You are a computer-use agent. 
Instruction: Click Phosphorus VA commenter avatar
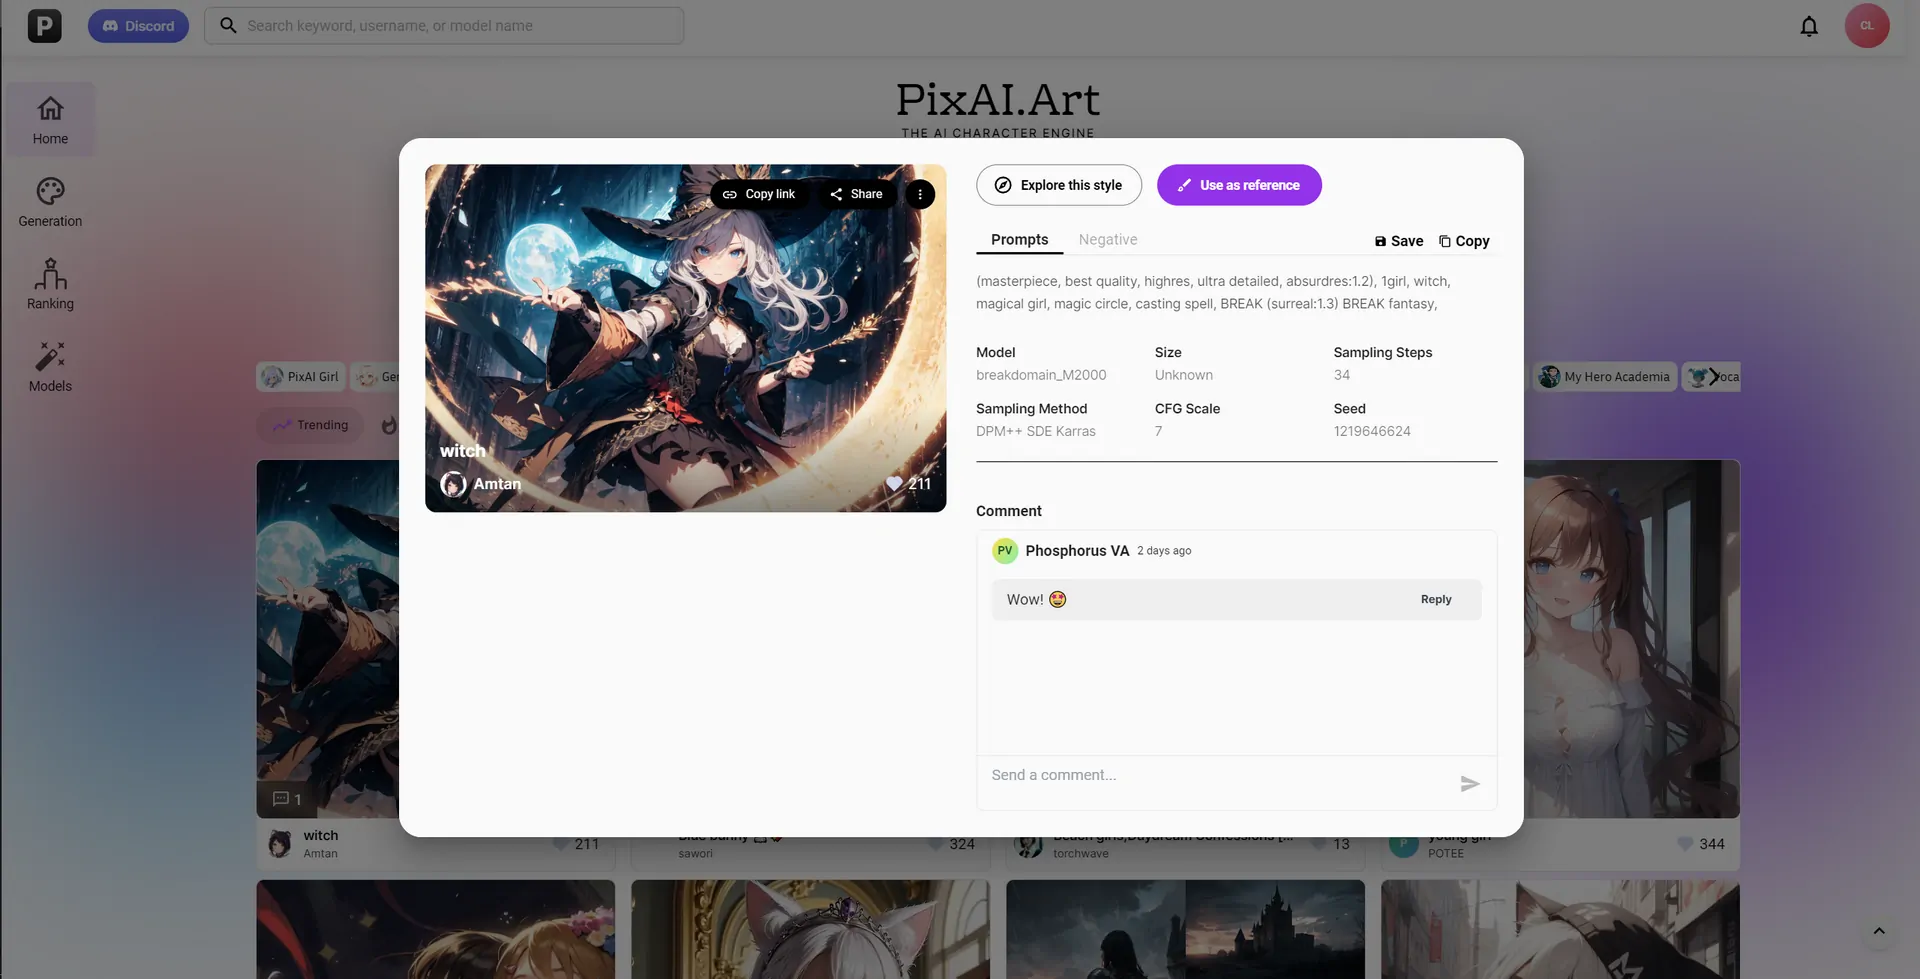click(1005, 551)
